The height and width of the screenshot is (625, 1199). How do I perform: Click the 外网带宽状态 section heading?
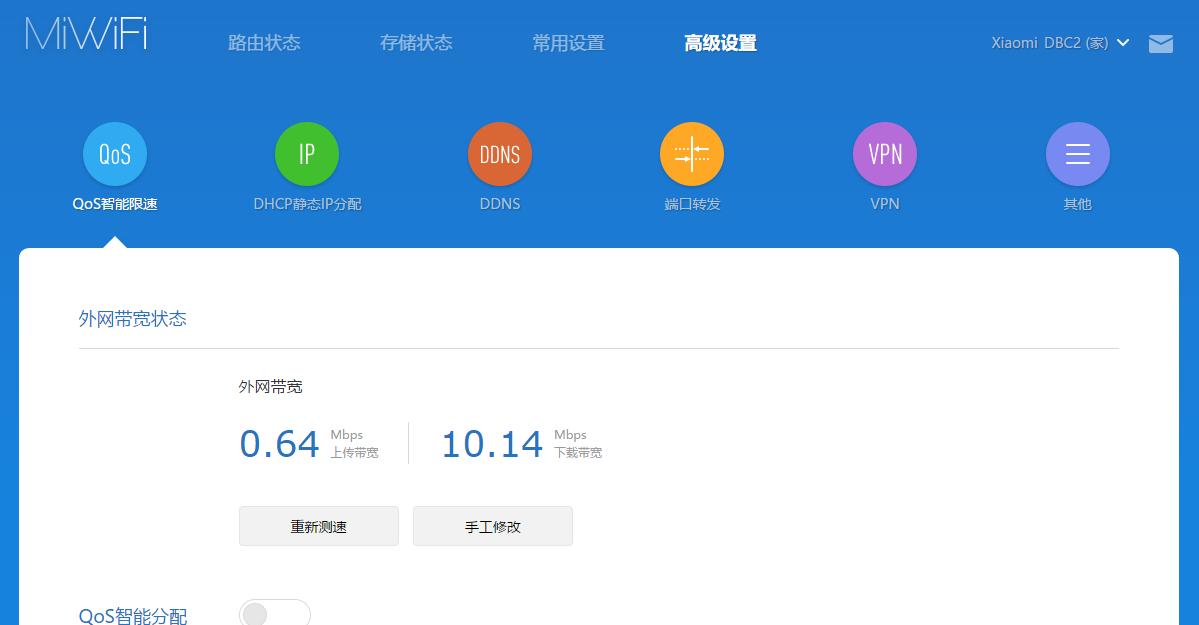(x=132, y=318)
